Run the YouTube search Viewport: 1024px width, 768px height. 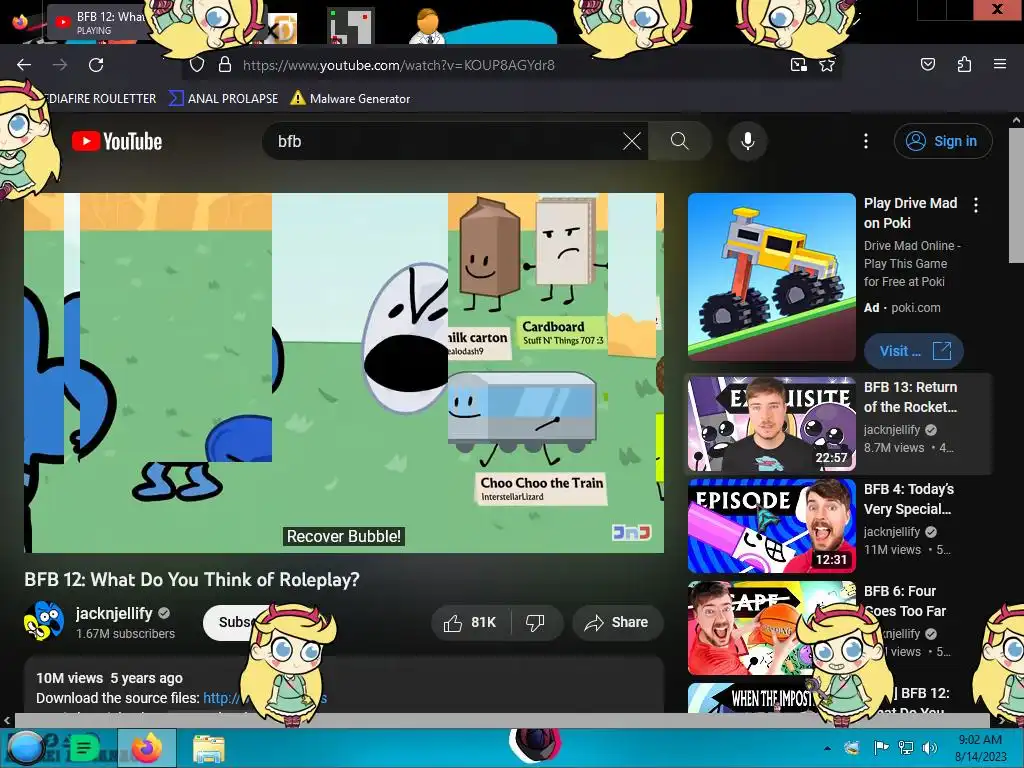click(680, 141)
